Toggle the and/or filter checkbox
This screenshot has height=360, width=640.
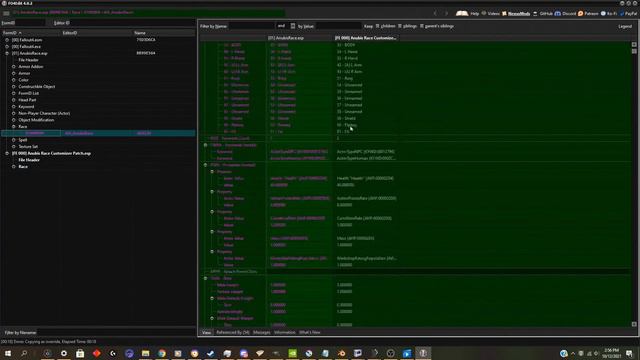click(x=293, y=26)
